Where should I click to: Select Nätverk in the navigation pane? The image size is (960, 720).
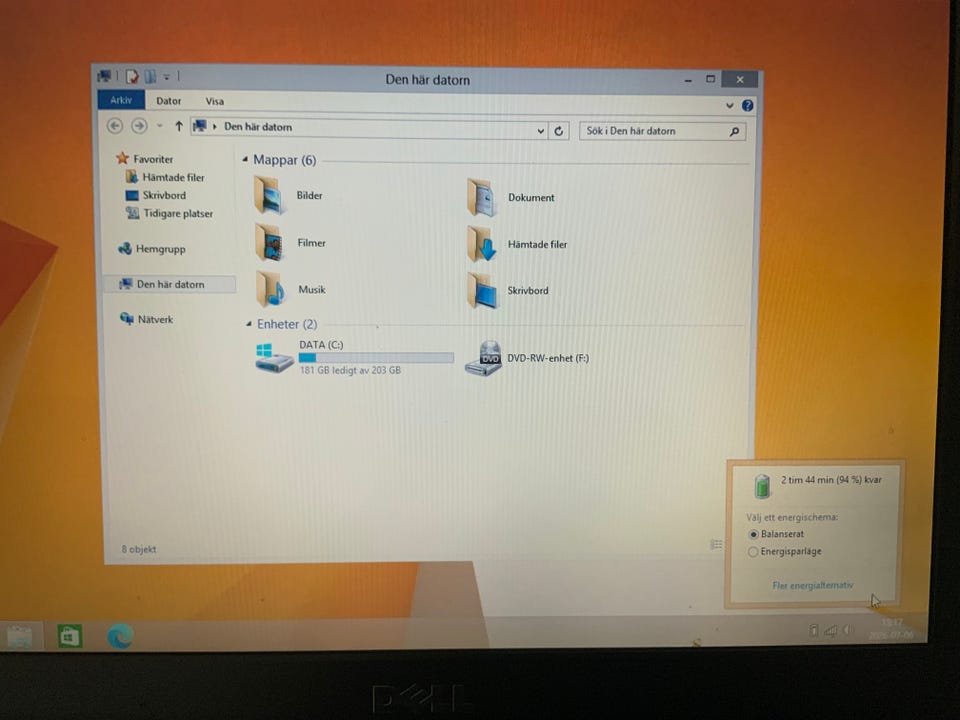pos(147,319)
